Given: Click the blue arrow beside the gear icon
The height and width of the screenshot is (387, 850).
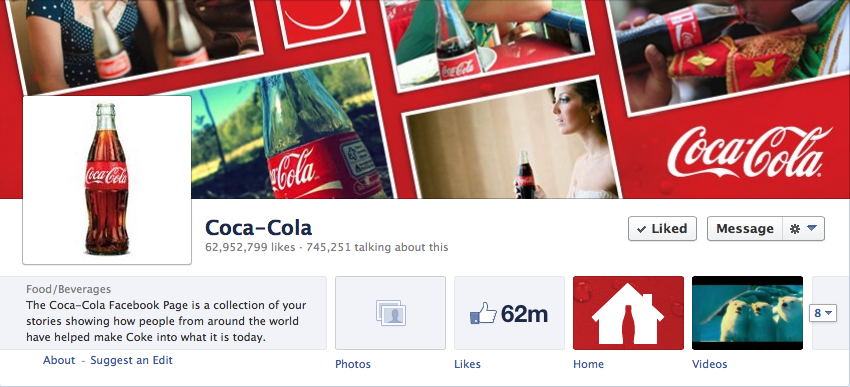Looking at the screenshot, I should coord(812,229).
